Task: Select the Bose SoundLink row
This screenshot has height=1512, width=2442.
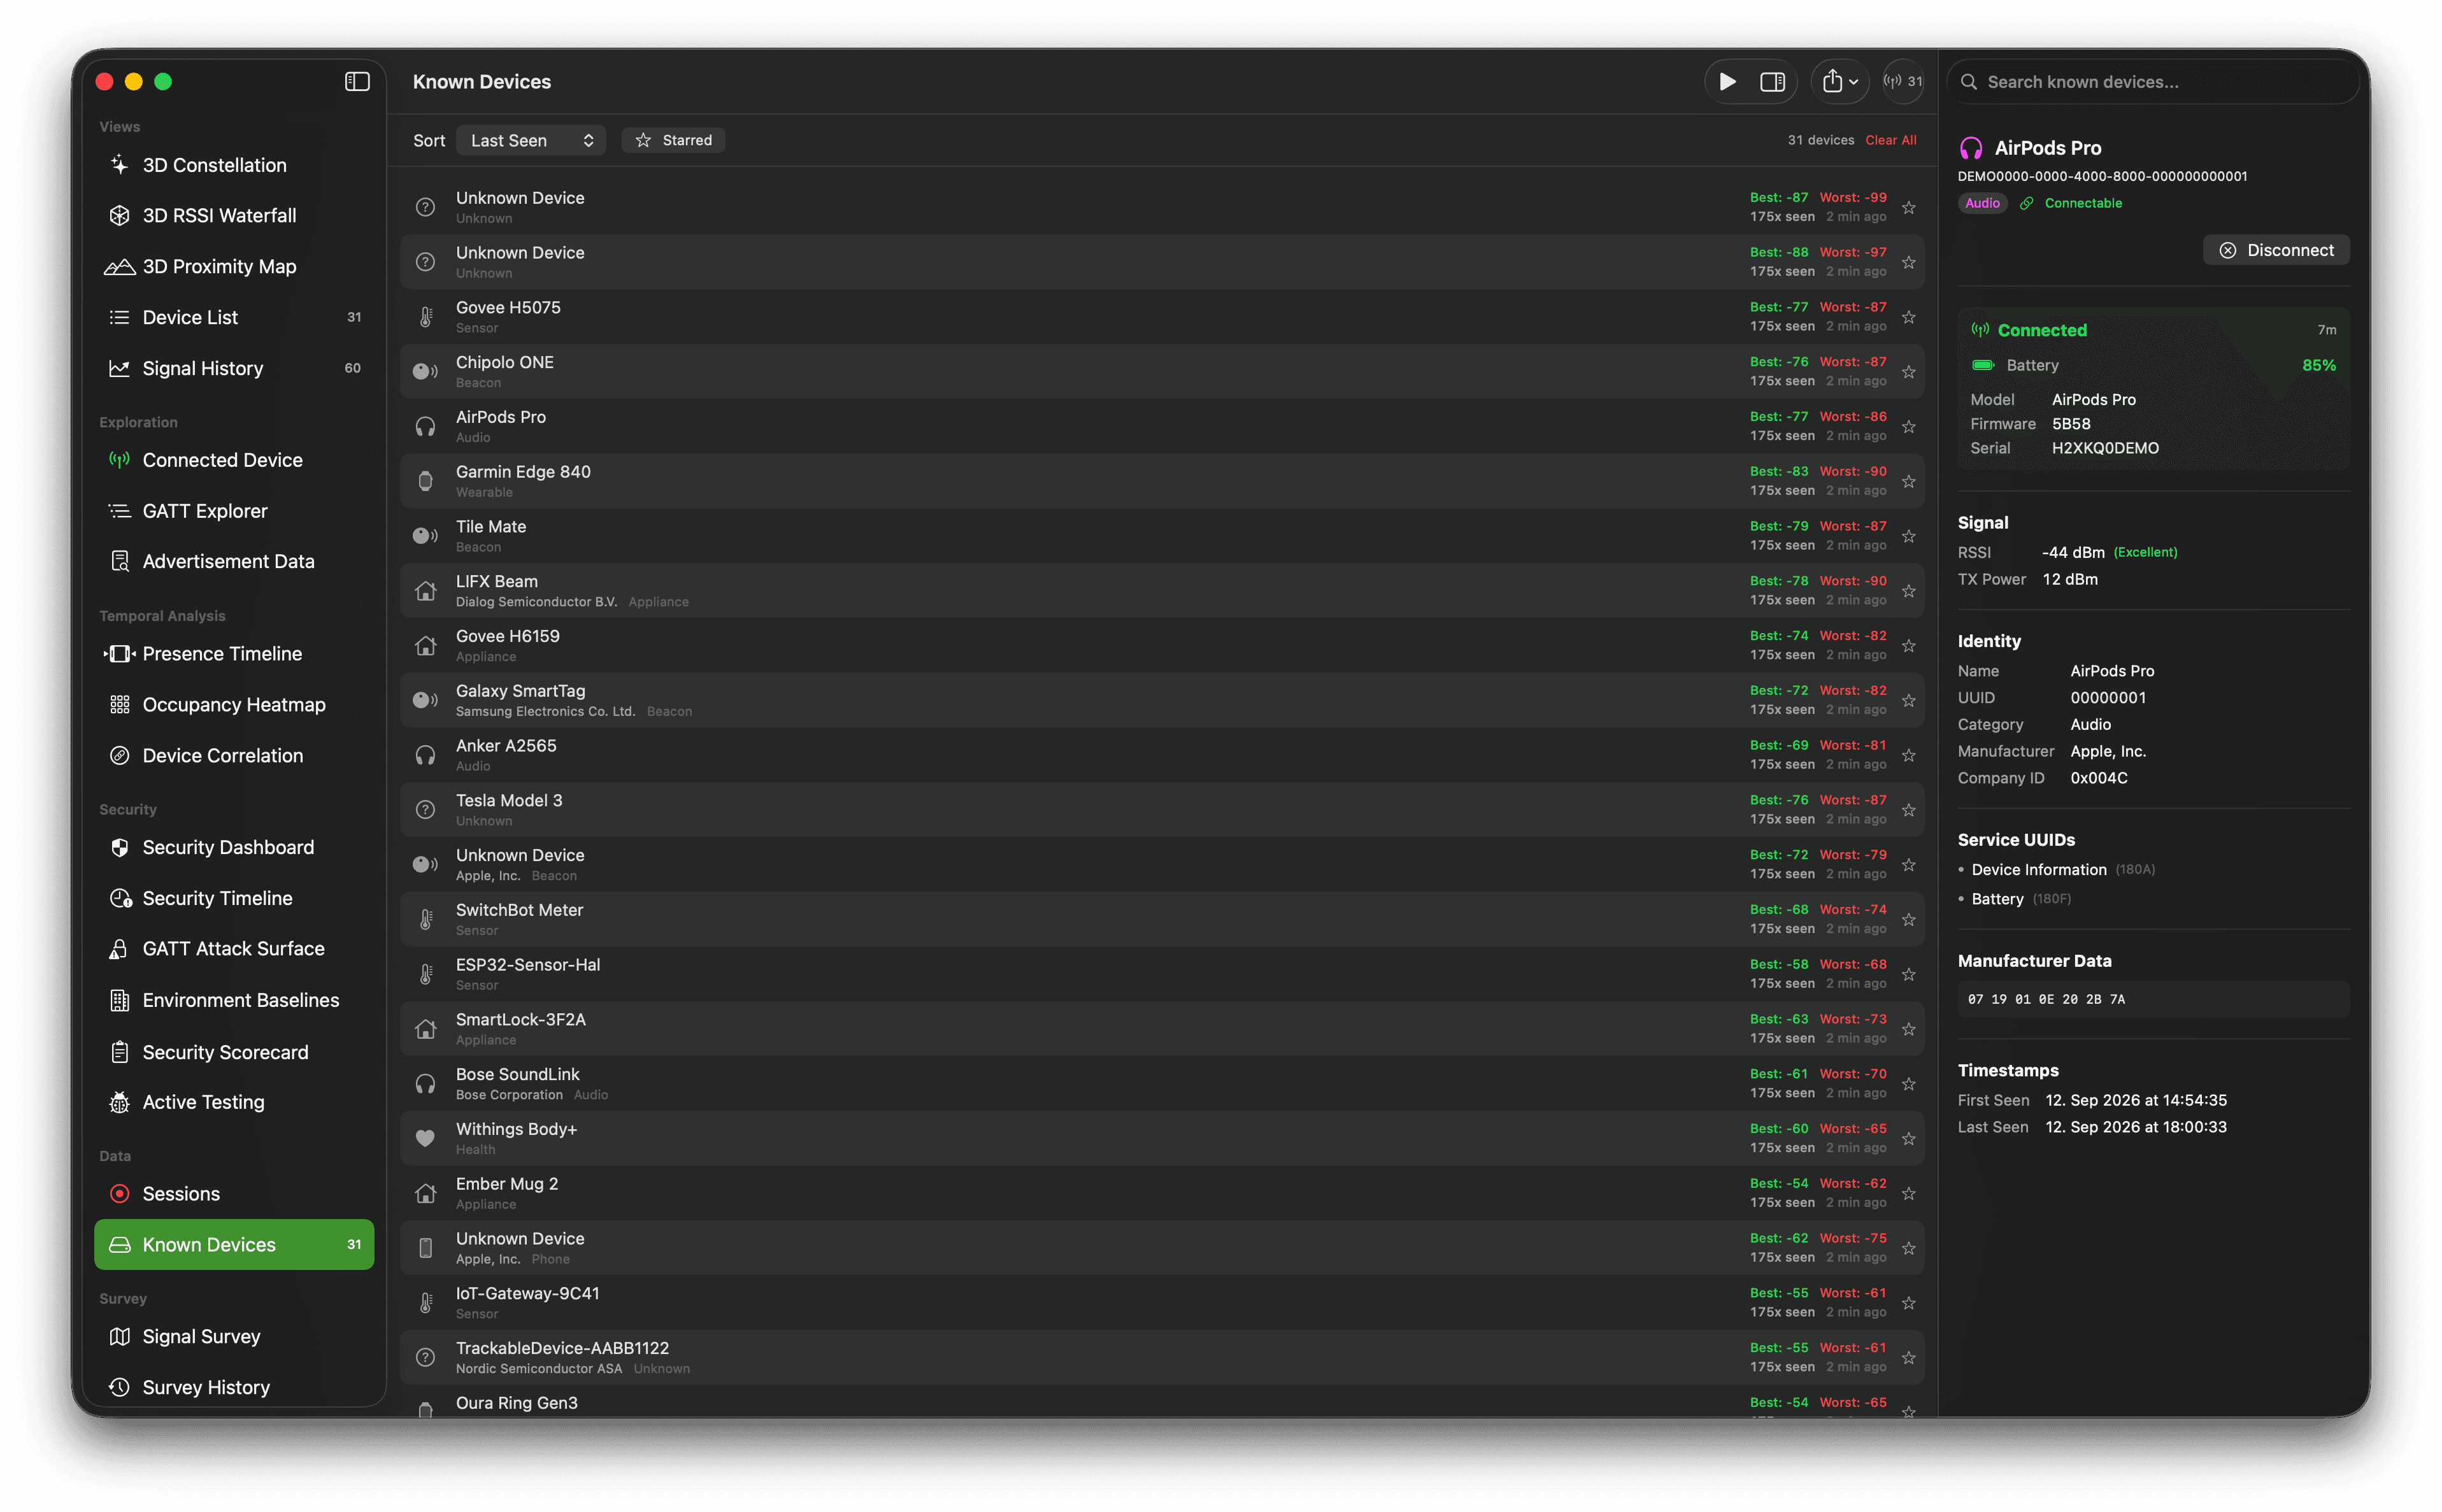Action: tap(1162, 1084)
